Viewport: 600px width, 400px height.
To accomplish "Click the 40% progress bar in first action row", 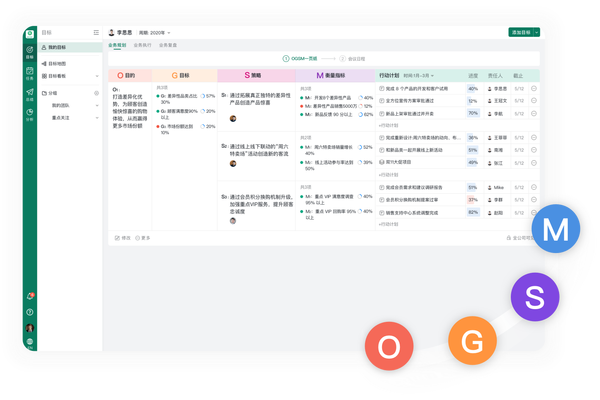I will pos(473,88).
